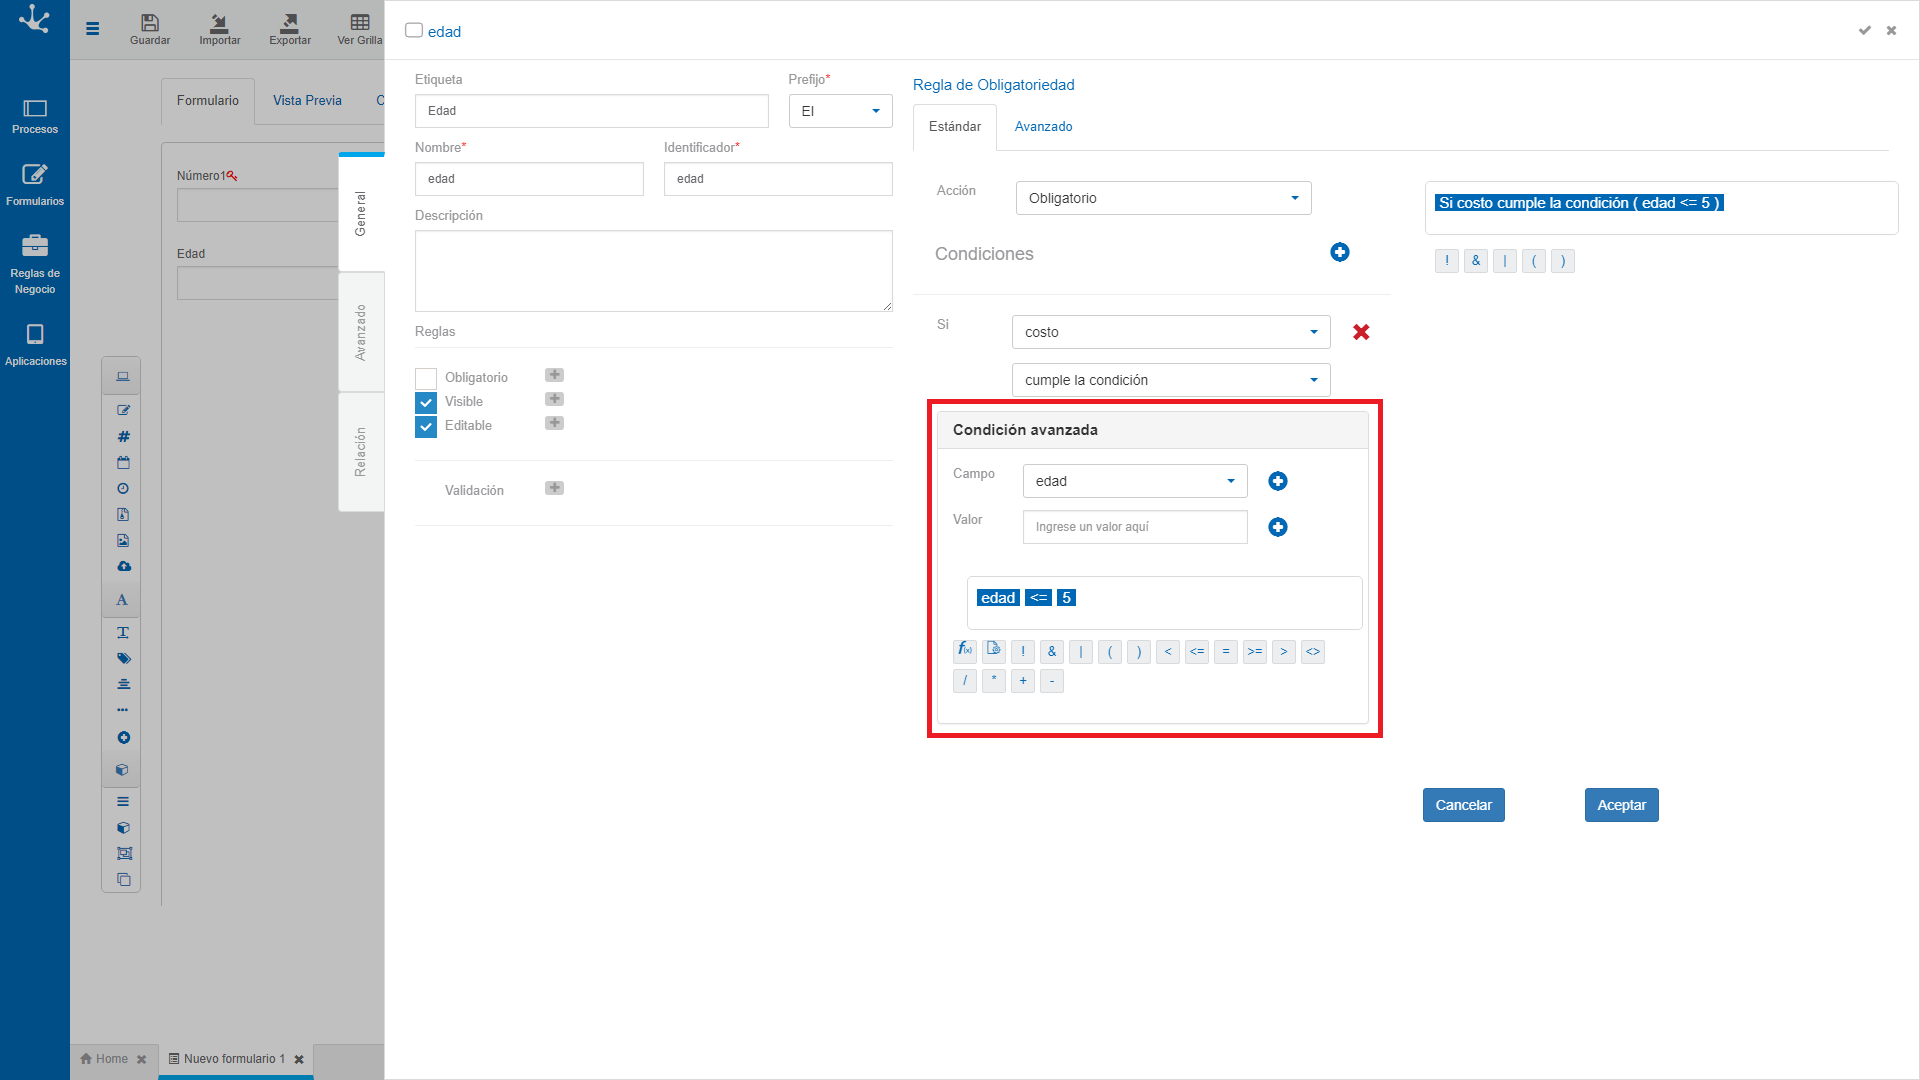The width and height of the screenshot is (1920, 1080).
Task: Add an Obligatorio rule with its plus button
Action: pyautogui.click(x=555, y=375)
